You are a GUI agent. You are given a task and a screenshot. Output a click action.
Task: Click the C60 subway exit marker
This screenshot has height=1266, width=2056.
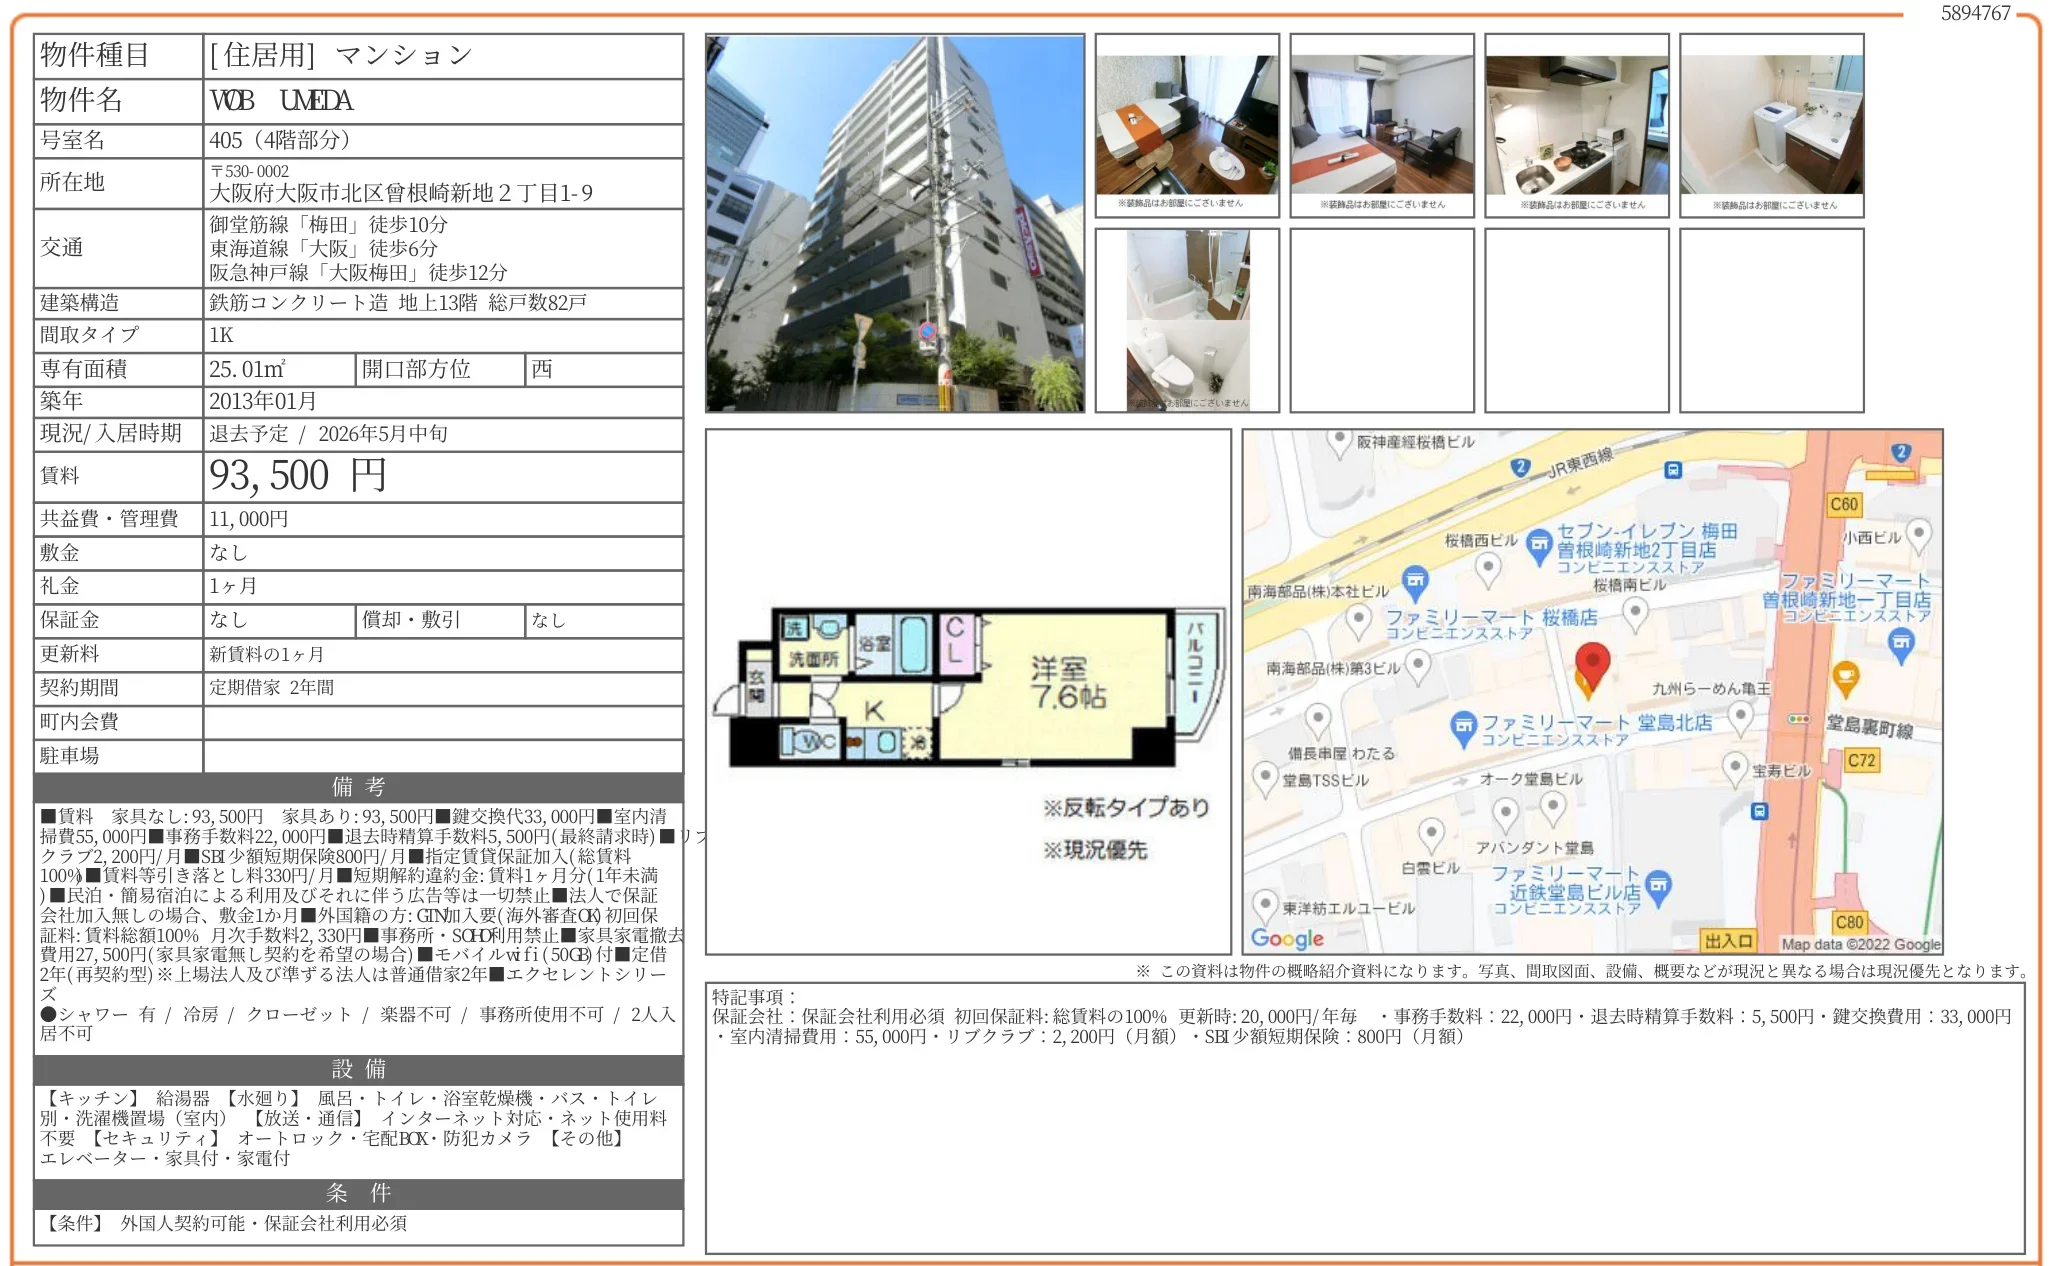(x=1845, y=503)
